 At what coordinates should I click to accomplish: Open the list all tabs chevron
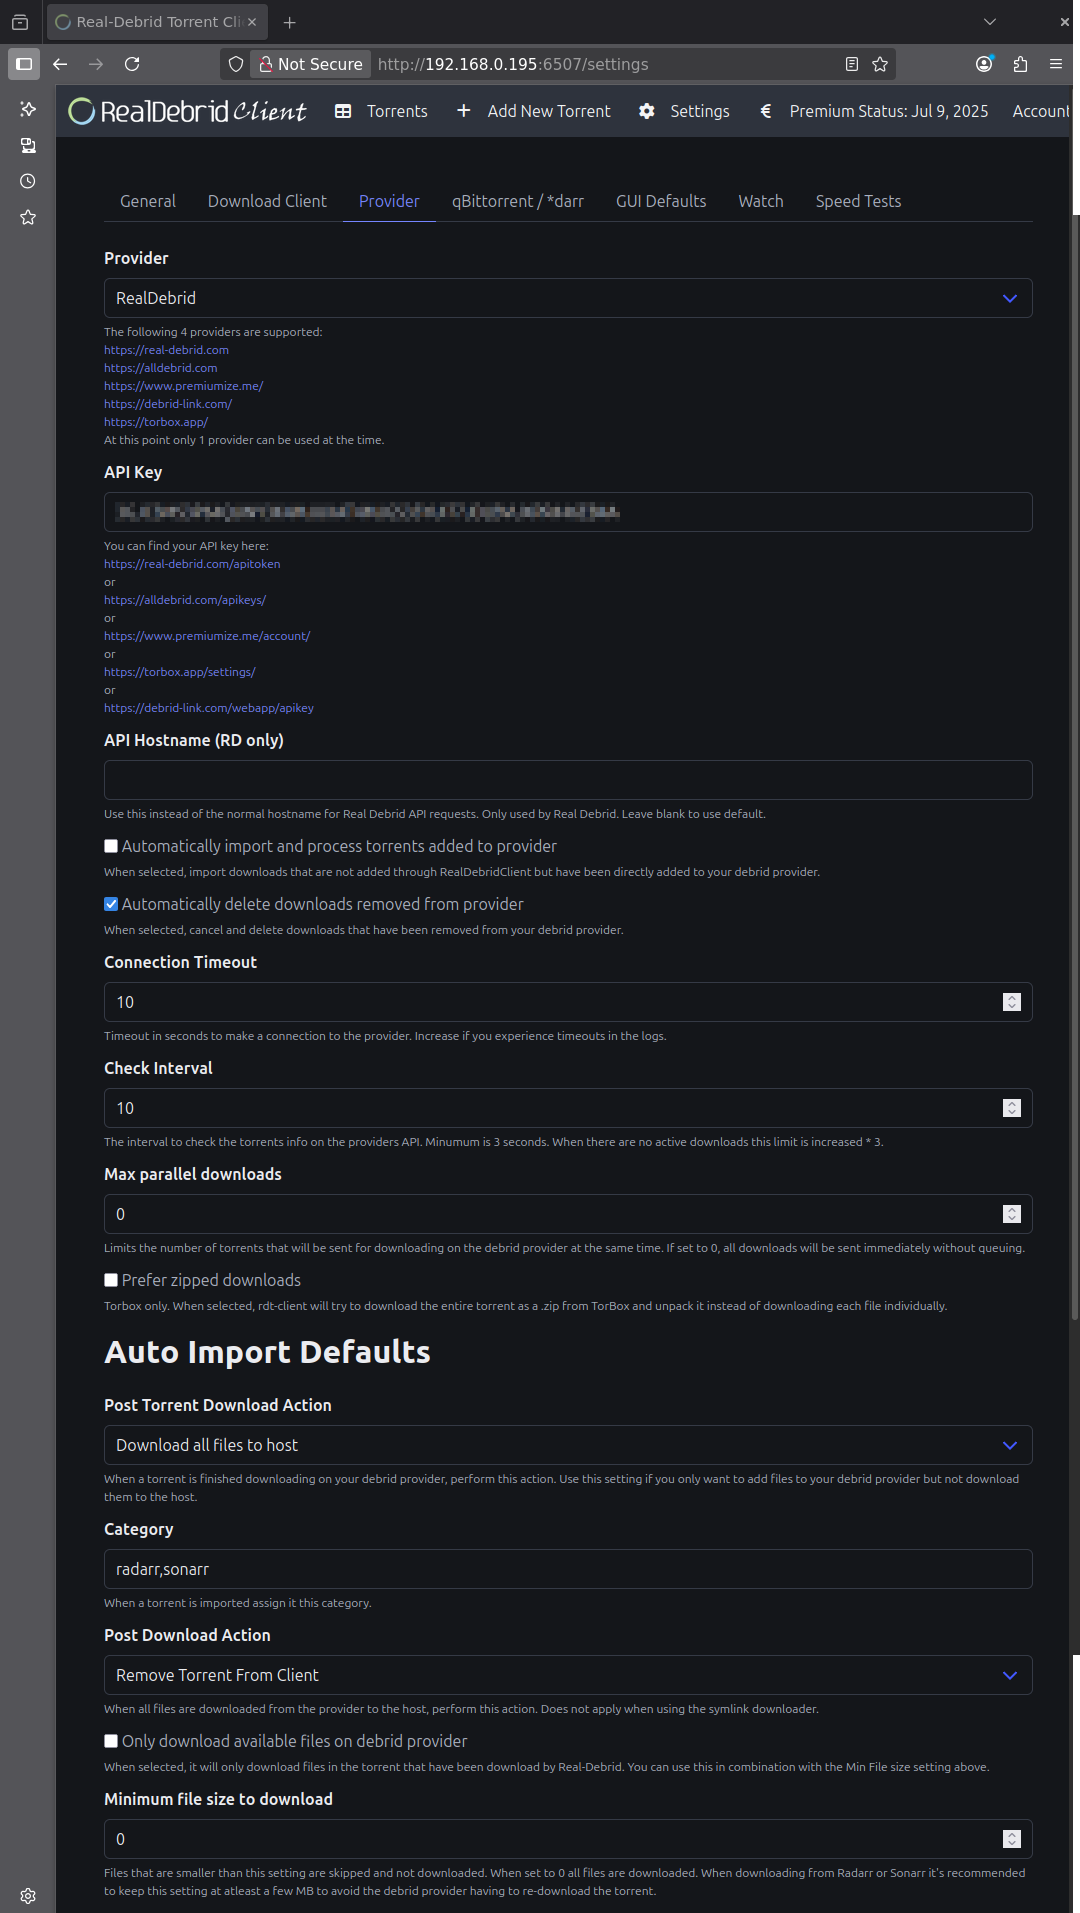coord(990,22)
